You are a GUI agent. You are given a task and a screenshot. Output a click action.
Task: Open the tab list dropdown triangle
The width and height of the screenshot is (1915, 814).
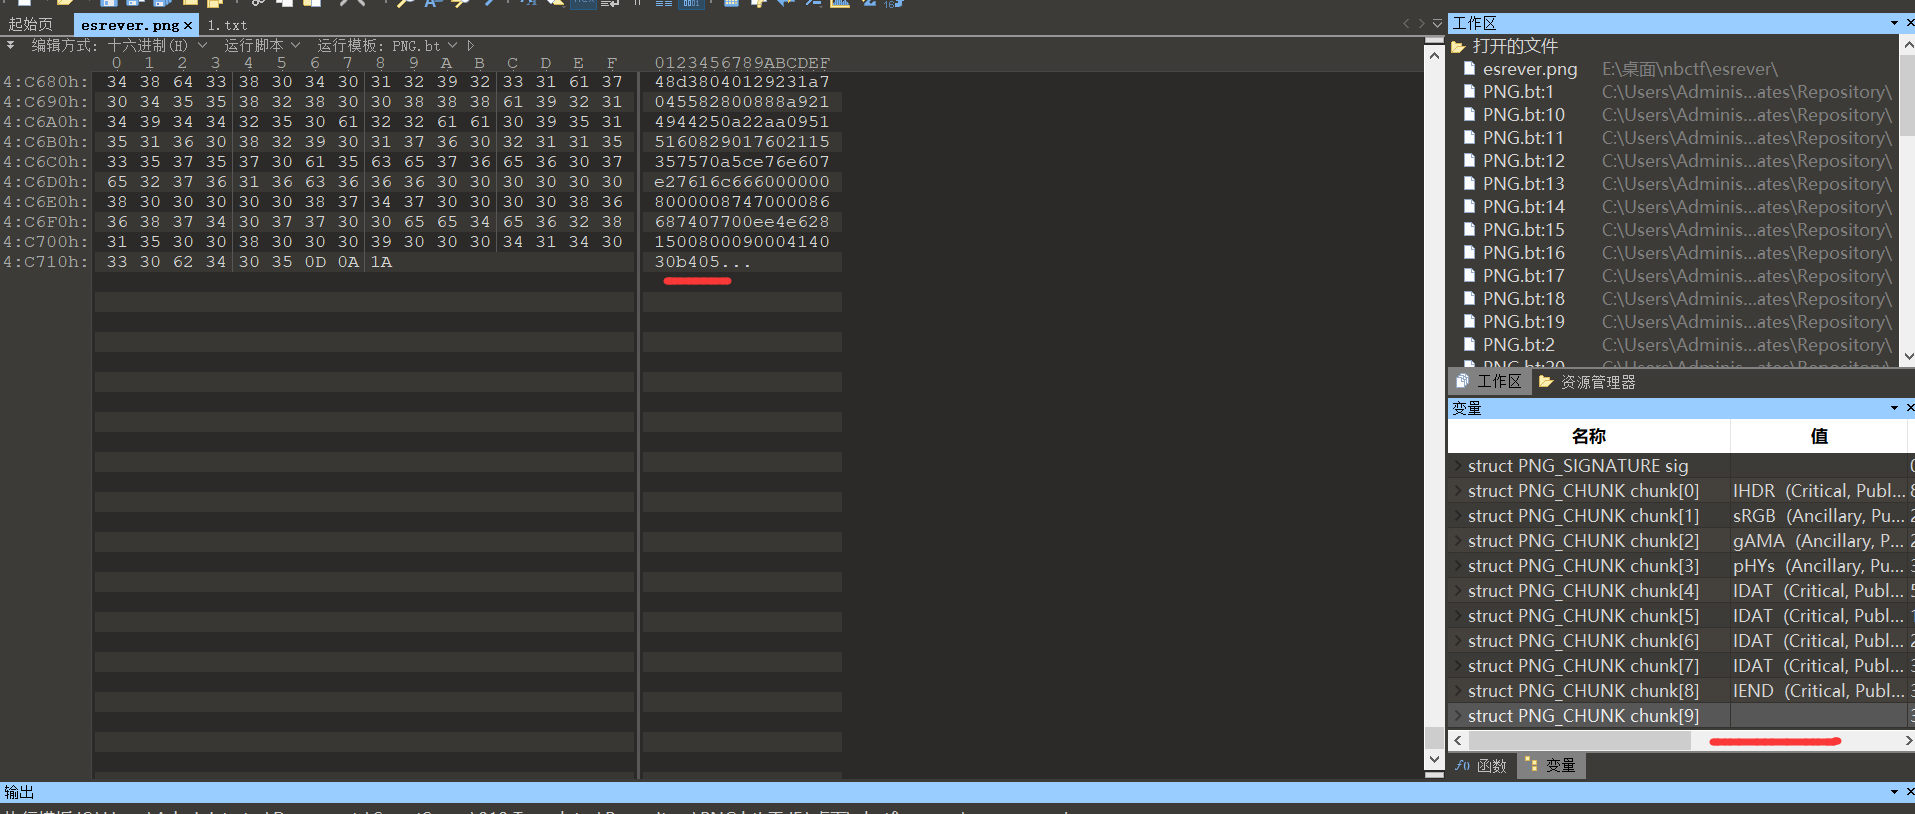(x=1437, y=23)
